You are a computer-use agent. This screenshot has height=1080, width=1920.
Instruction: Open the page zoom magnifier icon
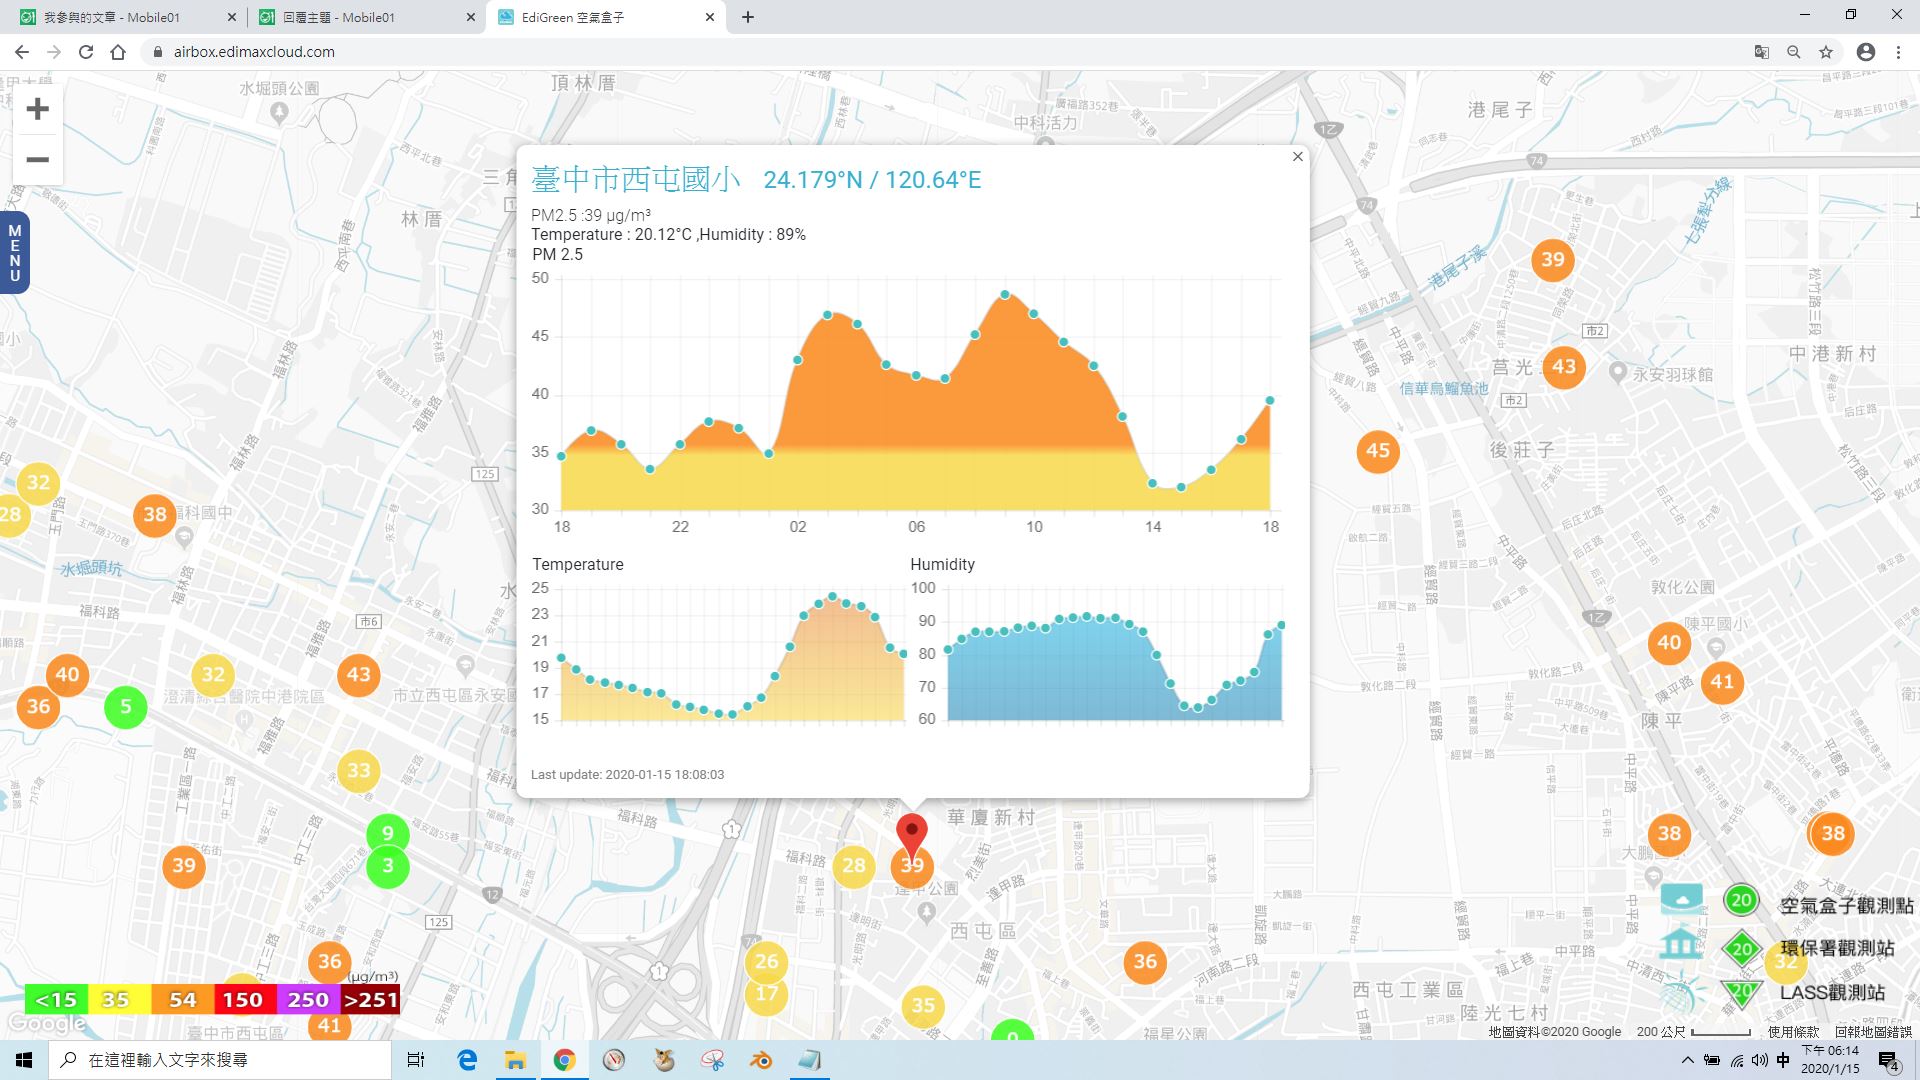point(1794,52)
